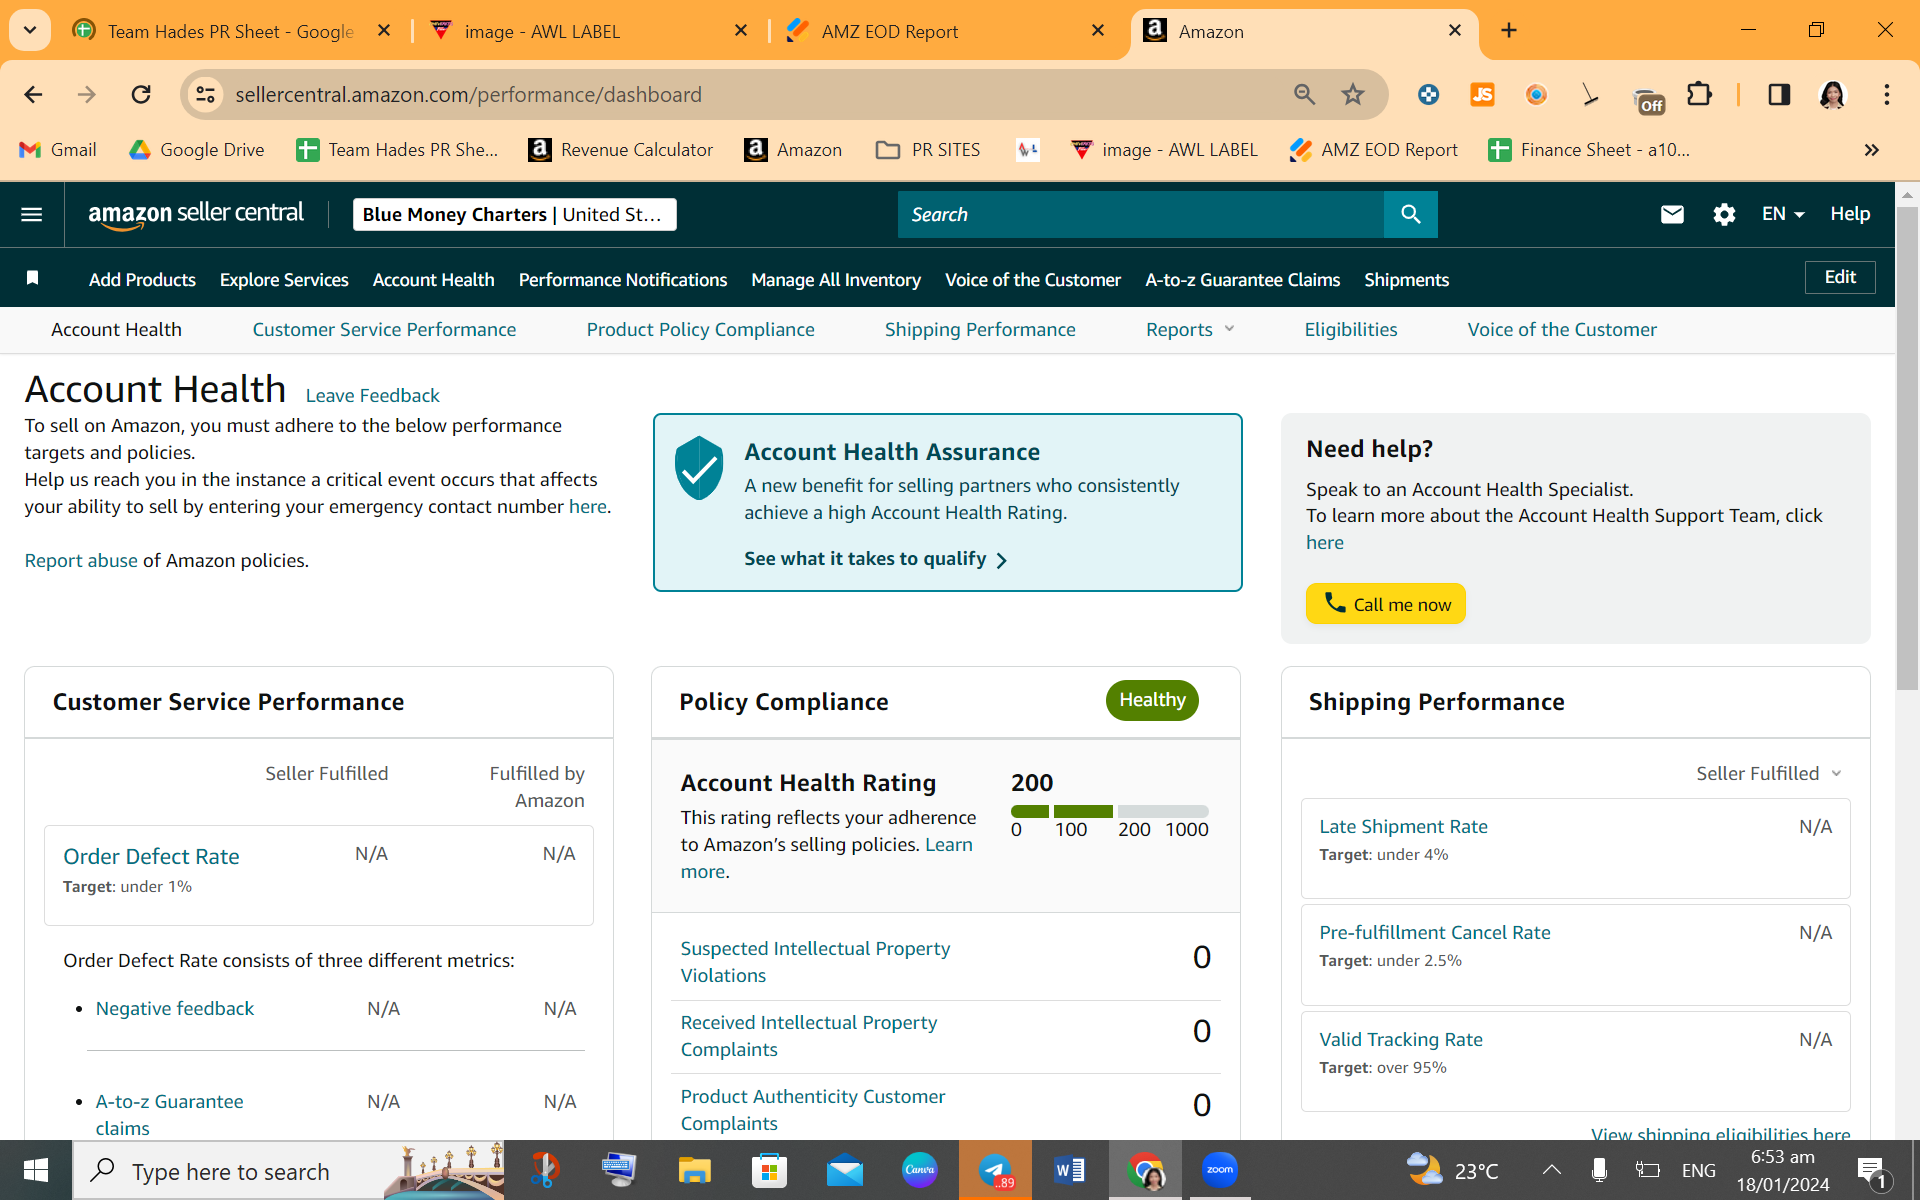Screen dimensions: 1920x1200
Task: Show more bookmarks with the double chevron
Action: (x=1871, y=150)
